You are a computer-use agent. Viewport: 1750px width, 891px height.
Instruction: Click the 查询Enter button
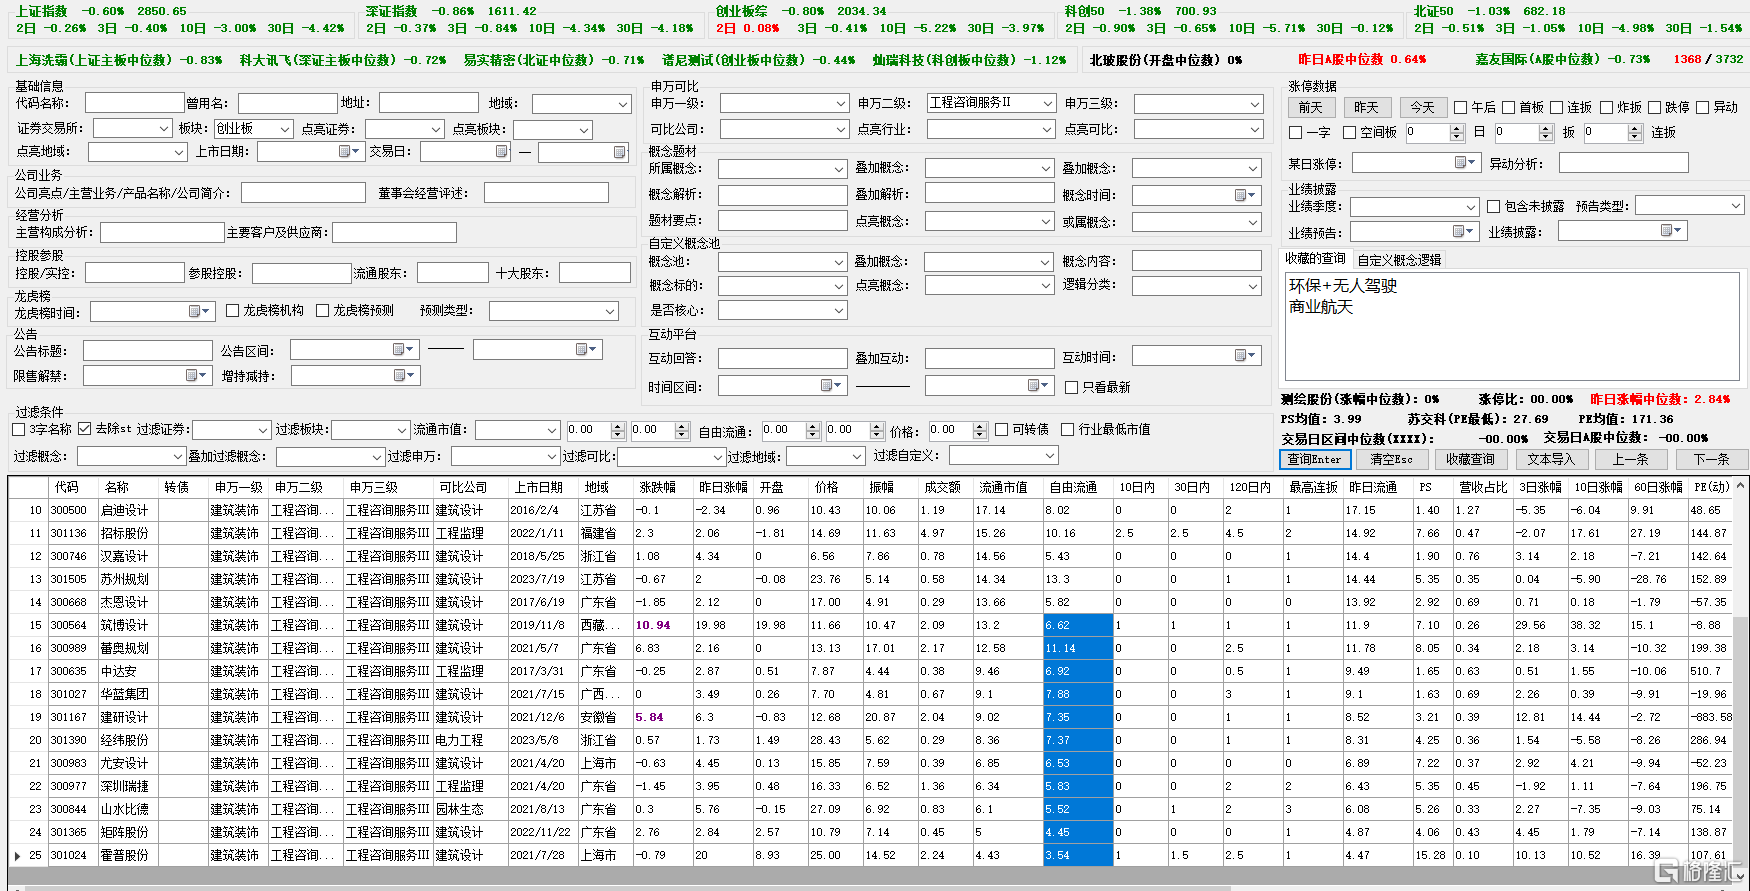pyautogui.click(x=1315, y=459)
